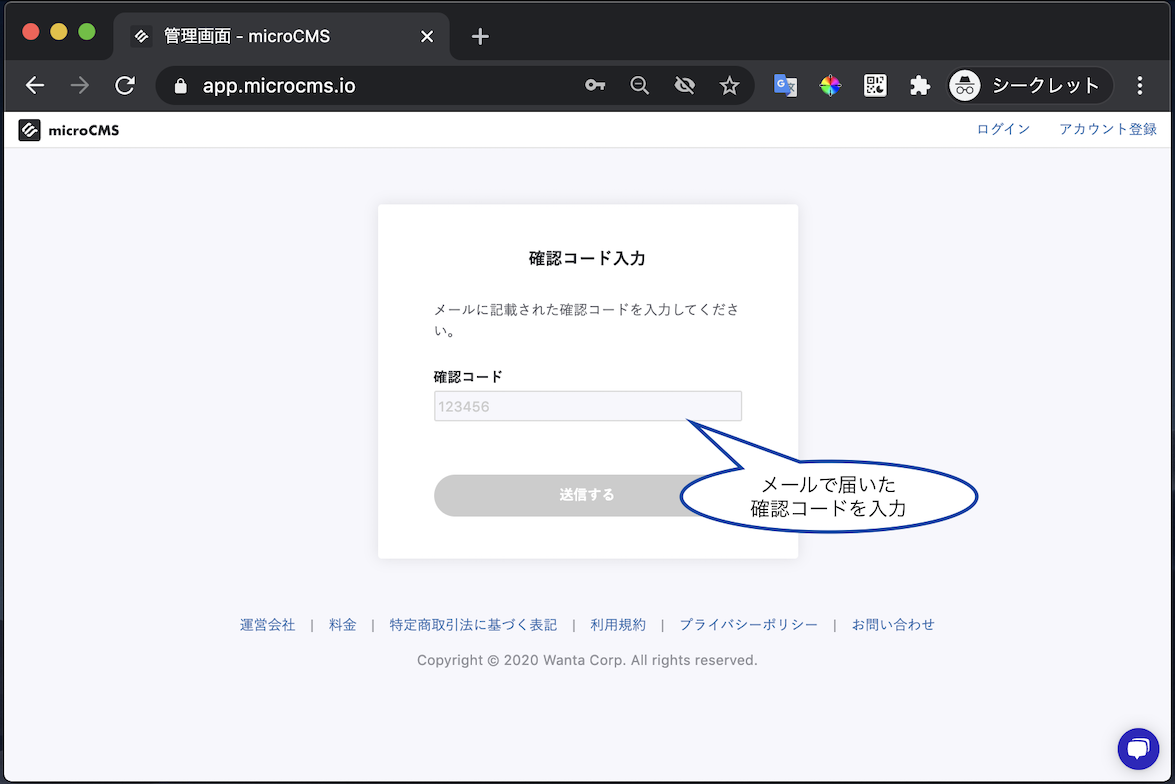Screen dimensions: 1175x784
Task: Click the padlock icon in the address bar
Action: (x=180, y=86)
